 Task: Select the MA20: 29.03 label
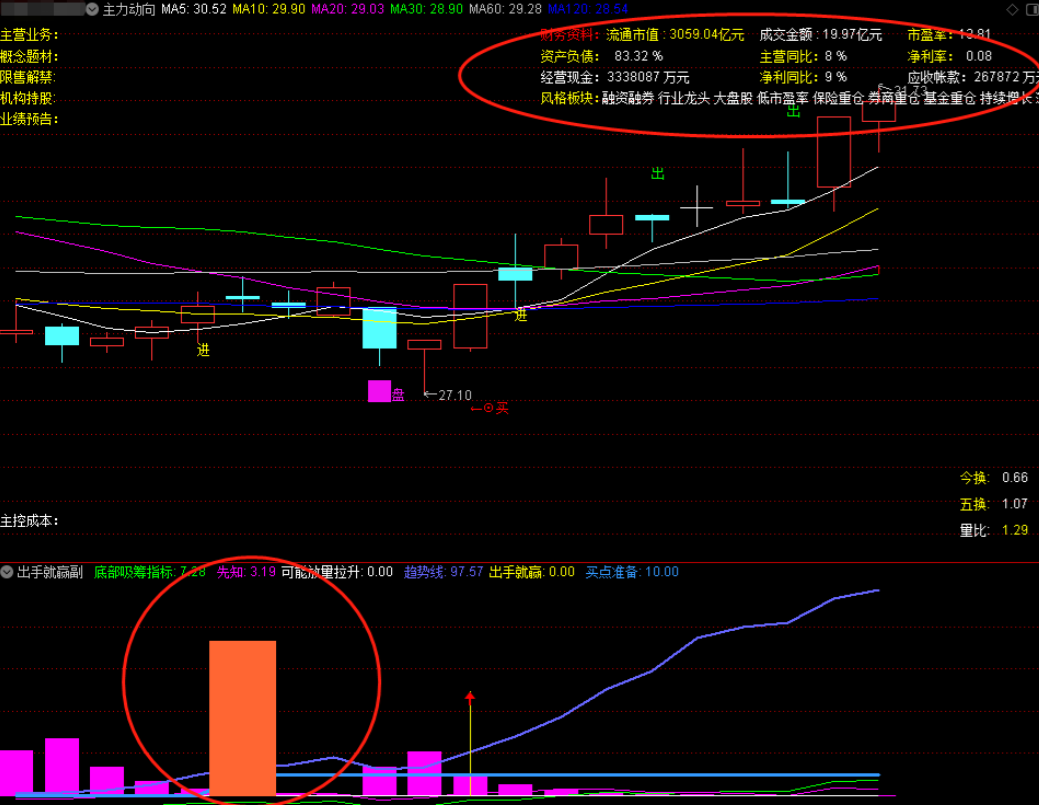point(347,9)
